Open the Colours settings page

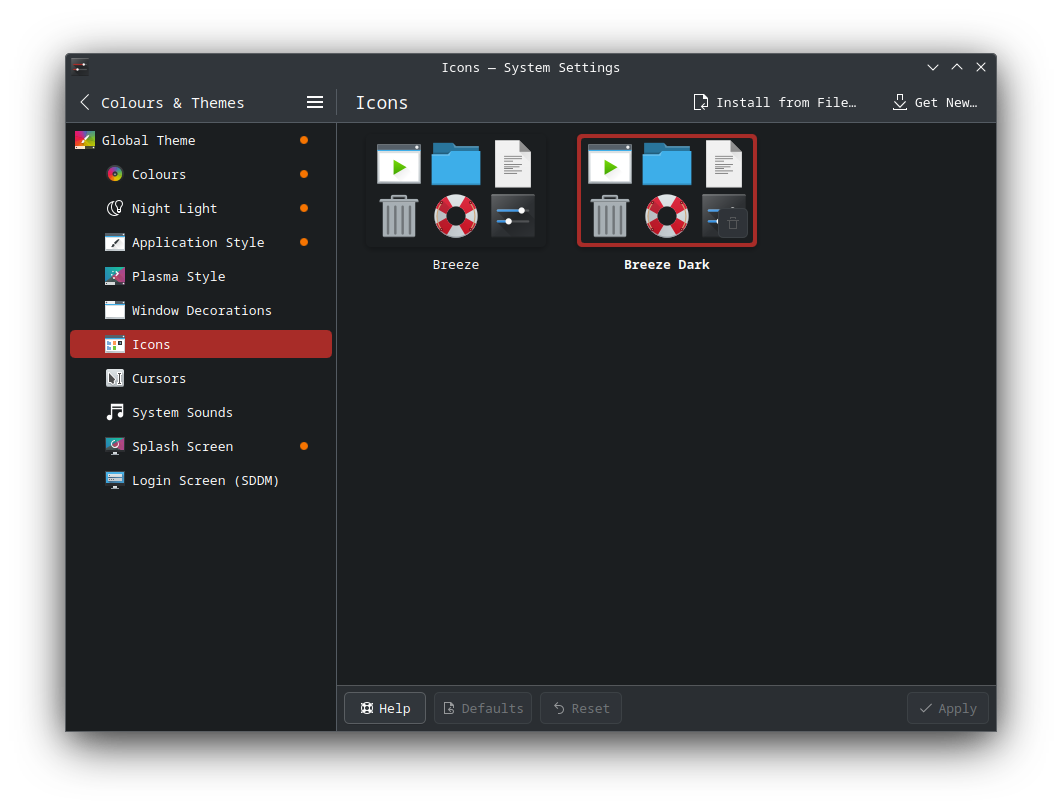201,174
